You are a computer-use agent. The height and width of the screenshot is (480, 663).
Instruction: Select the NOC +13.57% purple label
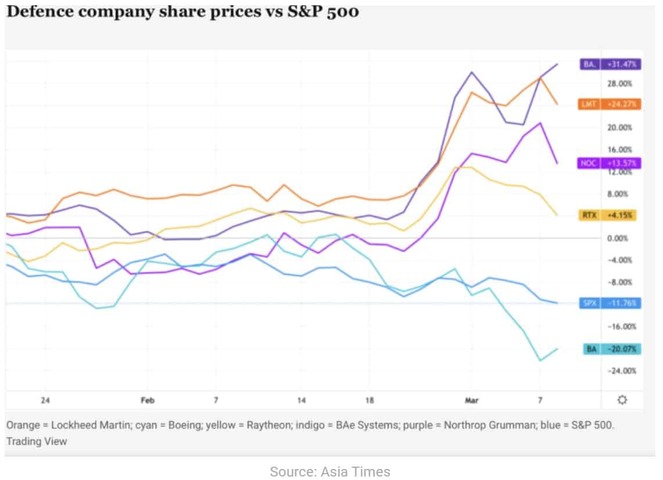pyautogui.click(x=609, y=163)
